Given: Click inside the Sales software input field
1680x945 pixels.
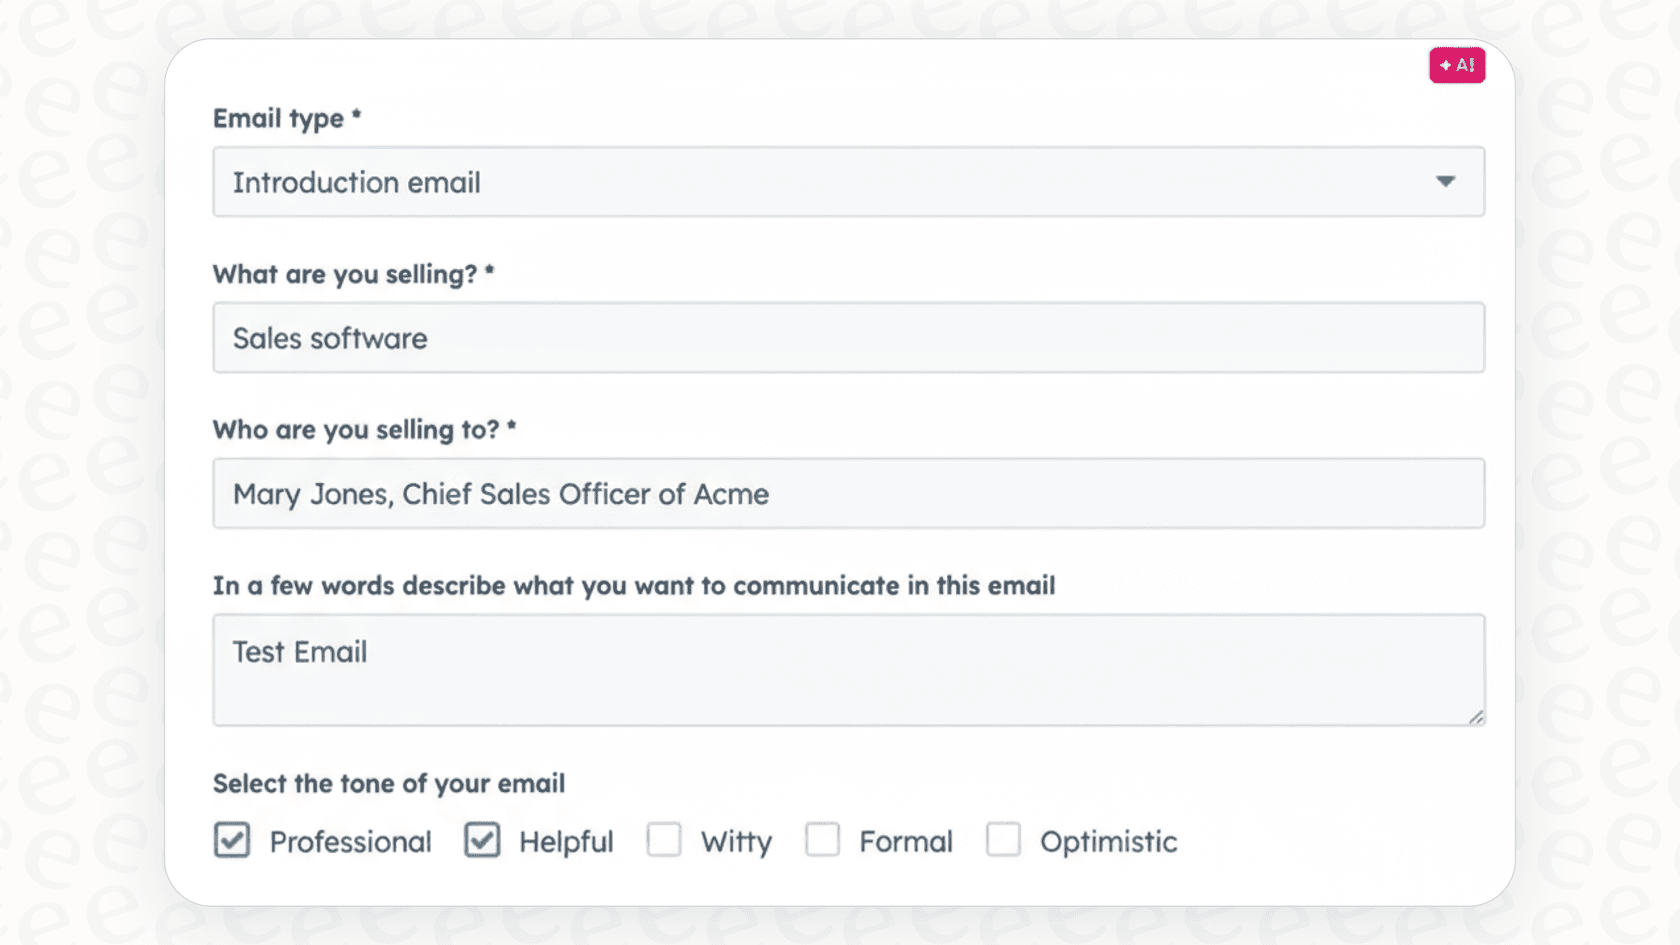Looking at the screenshot, I should coord(848,338).
